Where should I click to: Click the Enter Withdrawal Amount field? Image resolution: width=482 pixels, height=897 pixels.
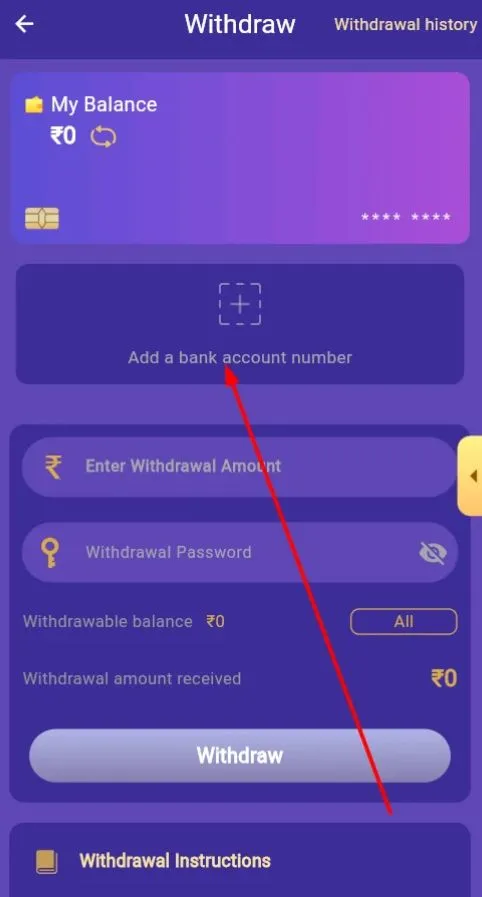coord(240,467)
